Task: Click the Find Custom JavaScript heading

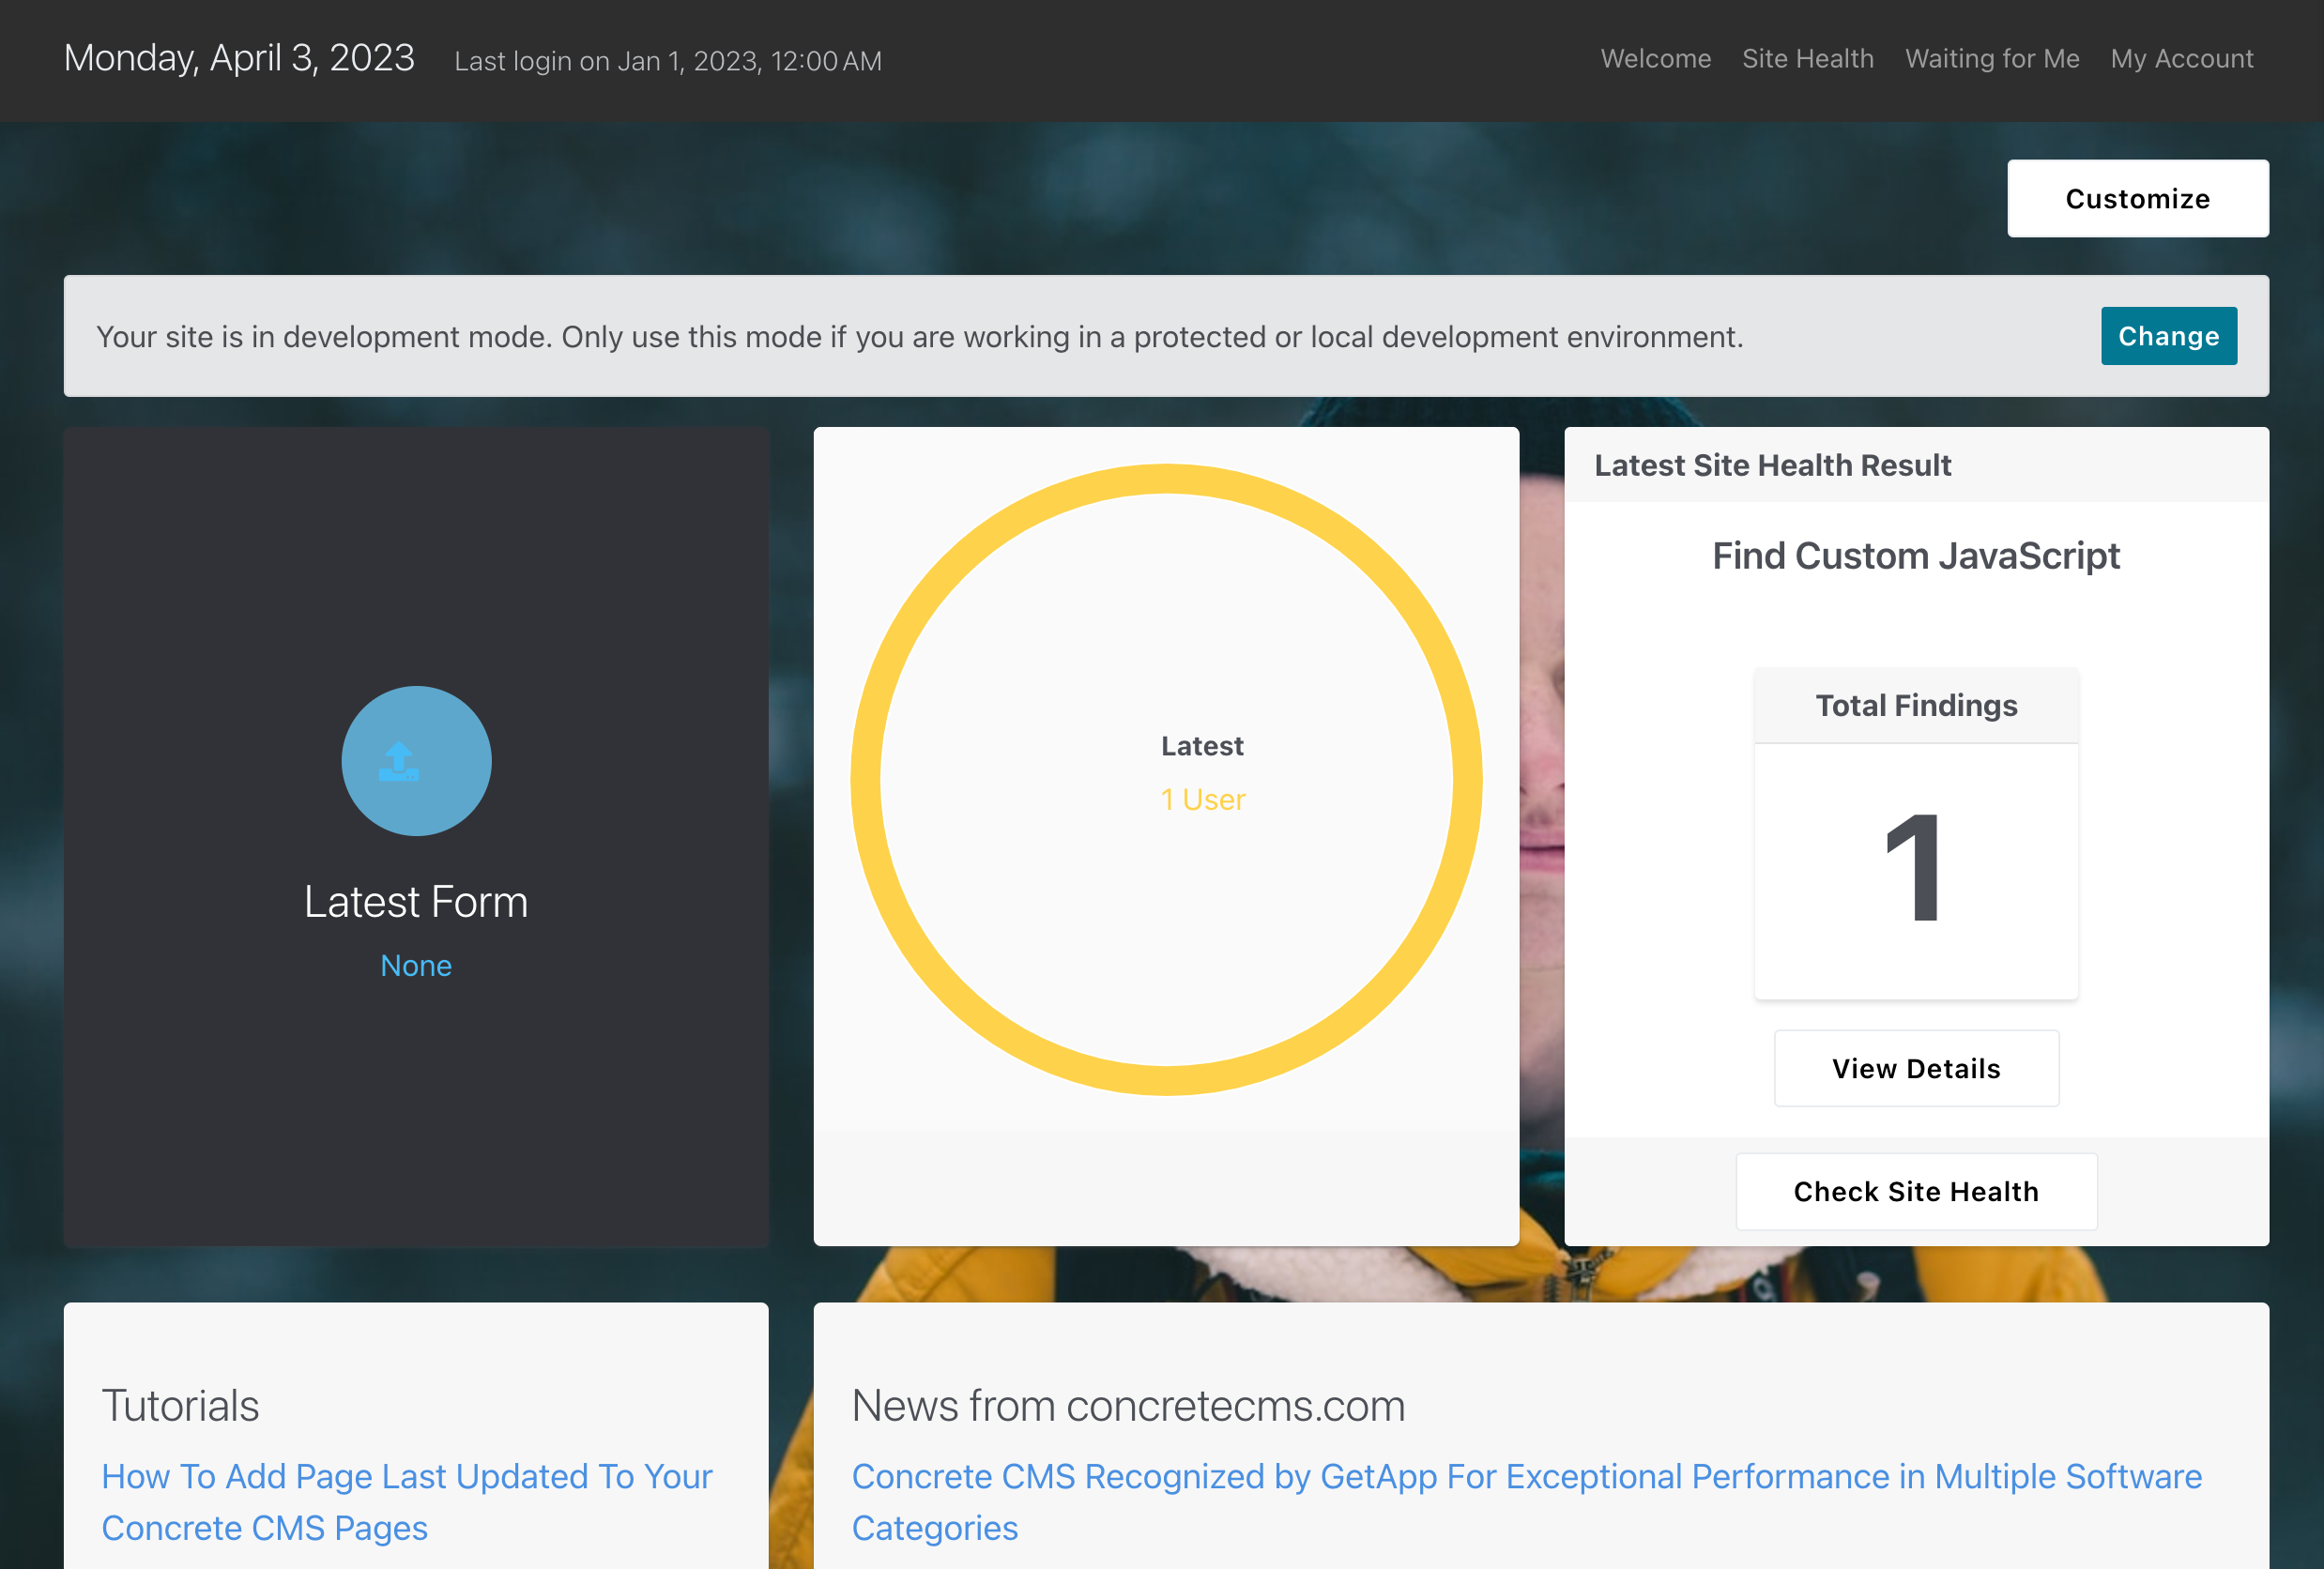Action: point(1915,555)
